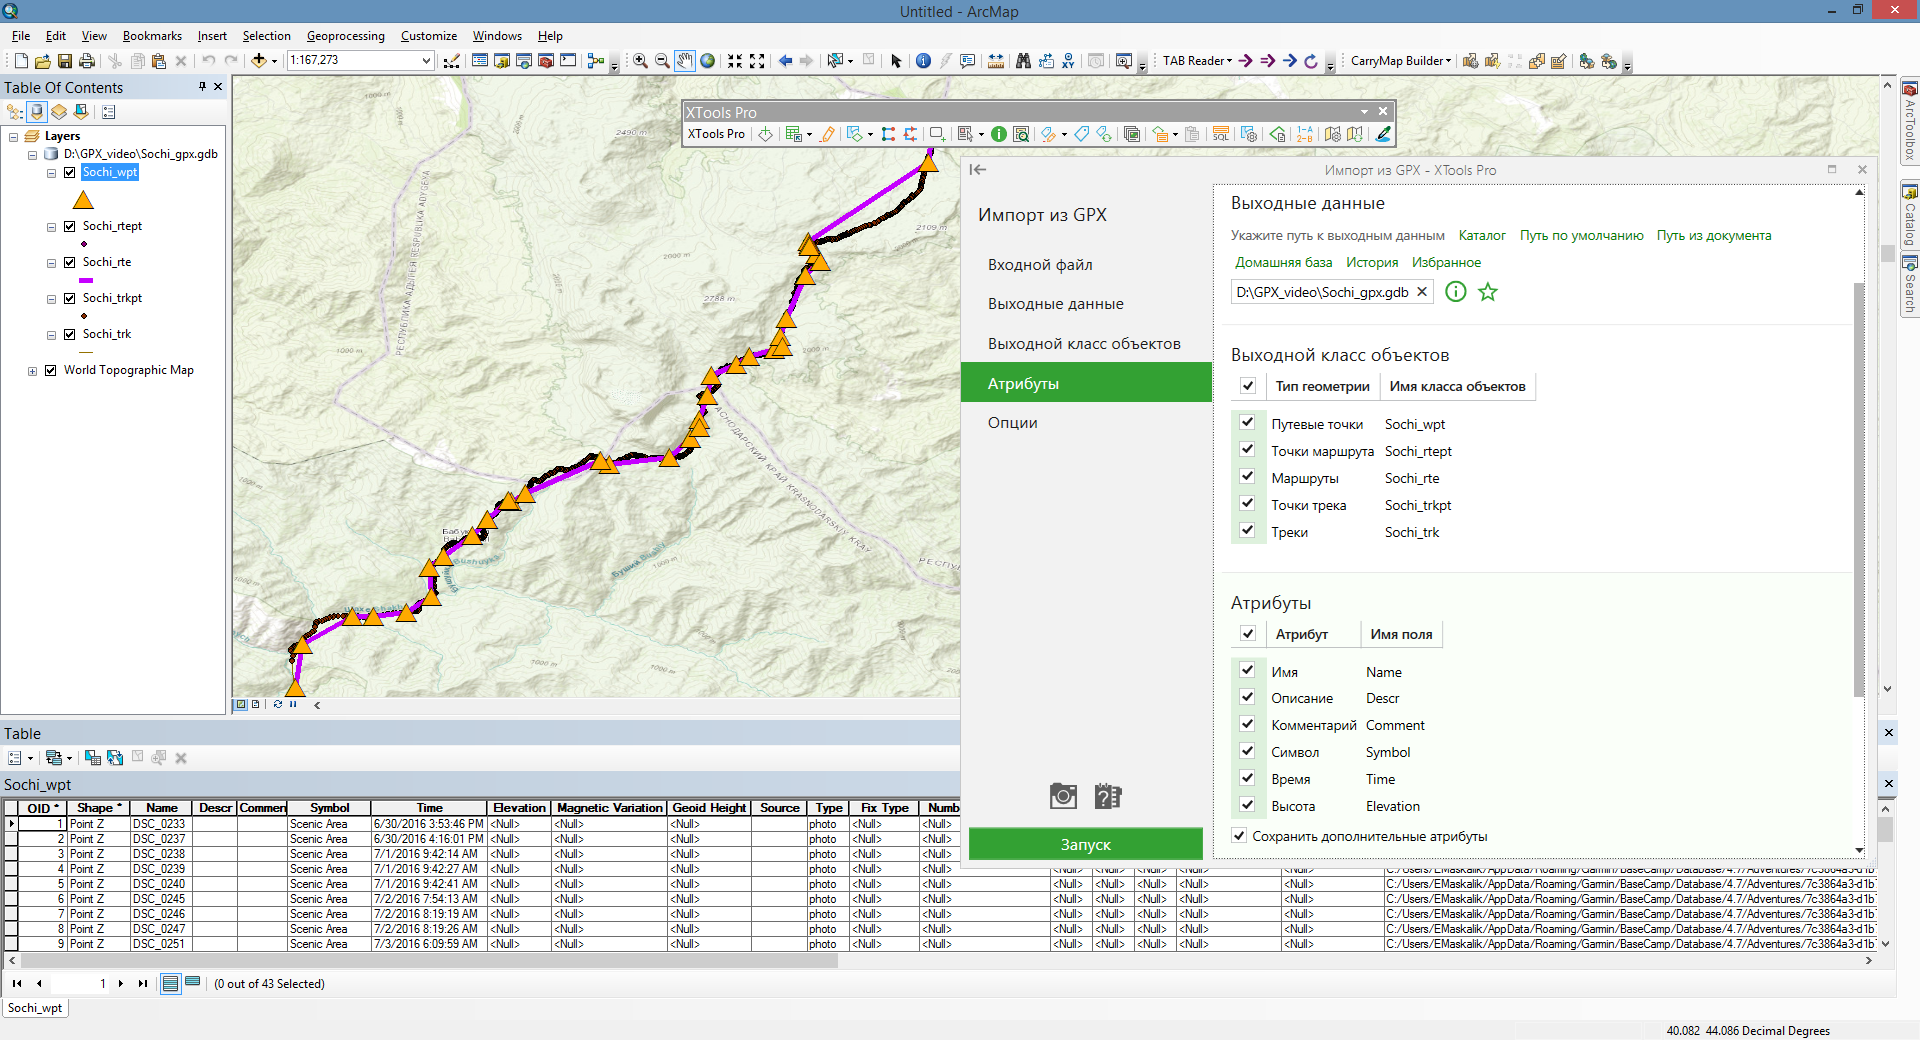
Task: Click the Путь по умолчанию link
Action: 1582,236
